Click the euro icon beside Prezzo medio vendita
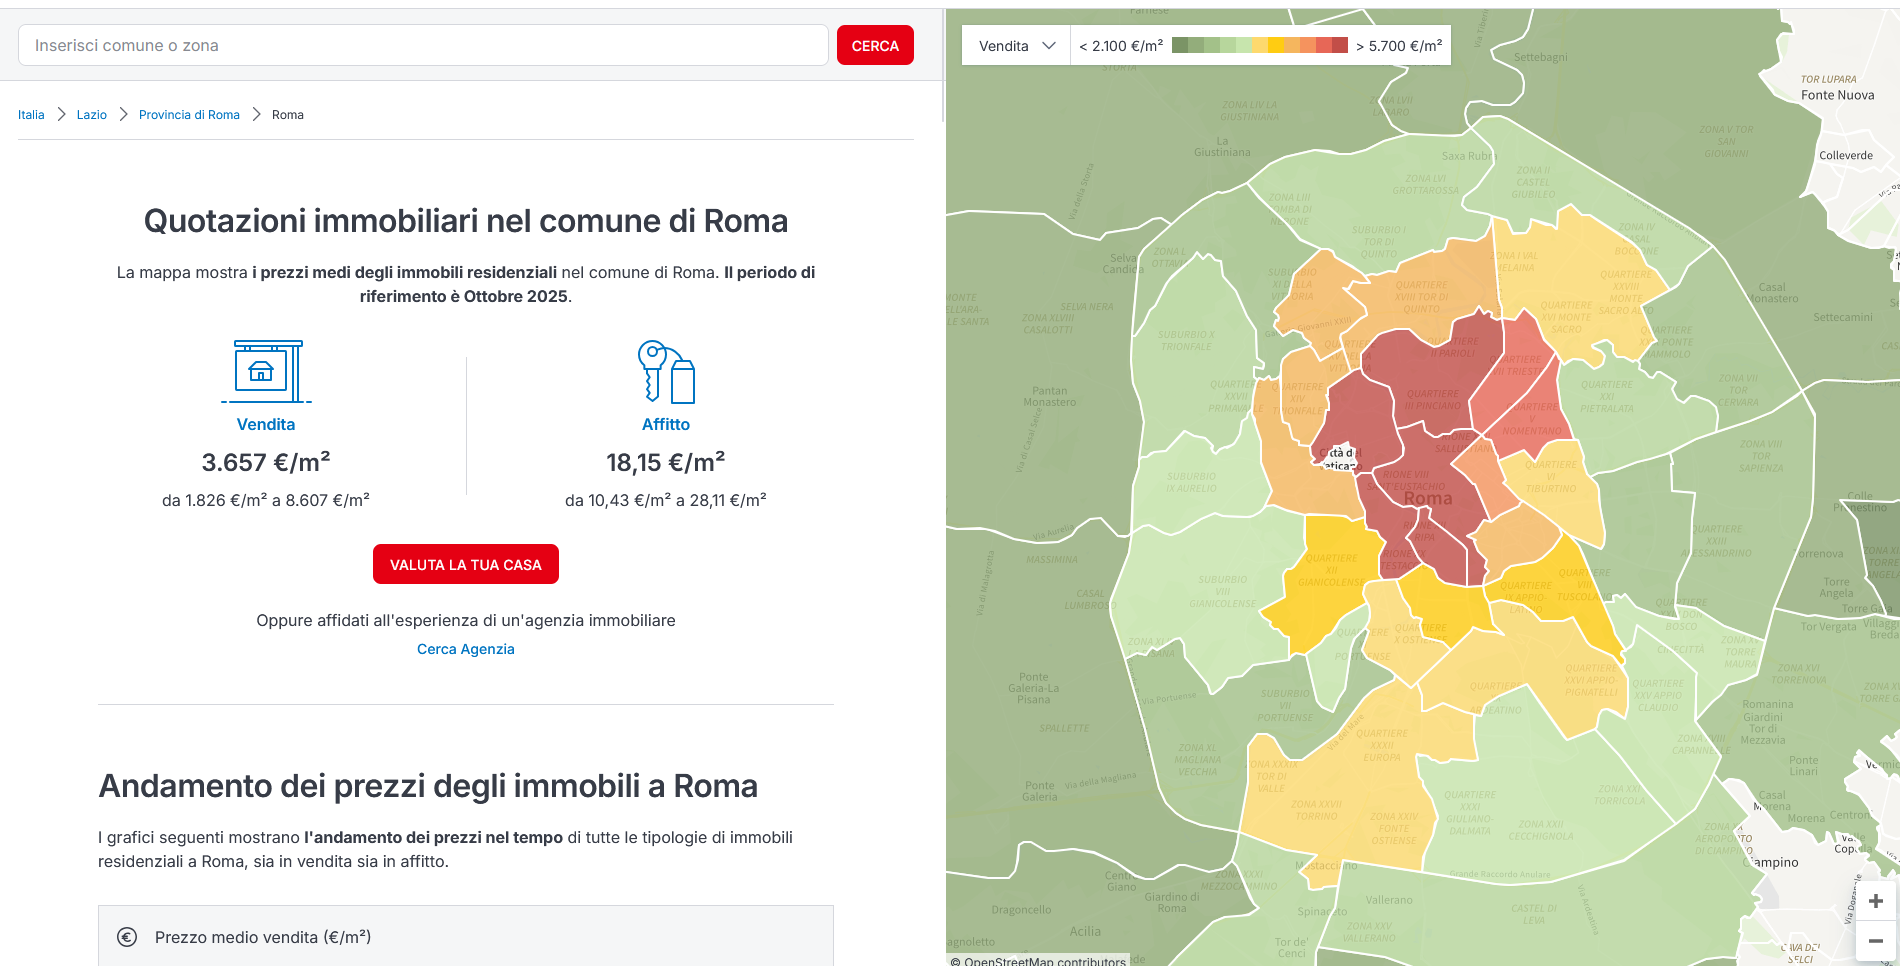This screenshot has height=966, width=1900. coord(127,937)
